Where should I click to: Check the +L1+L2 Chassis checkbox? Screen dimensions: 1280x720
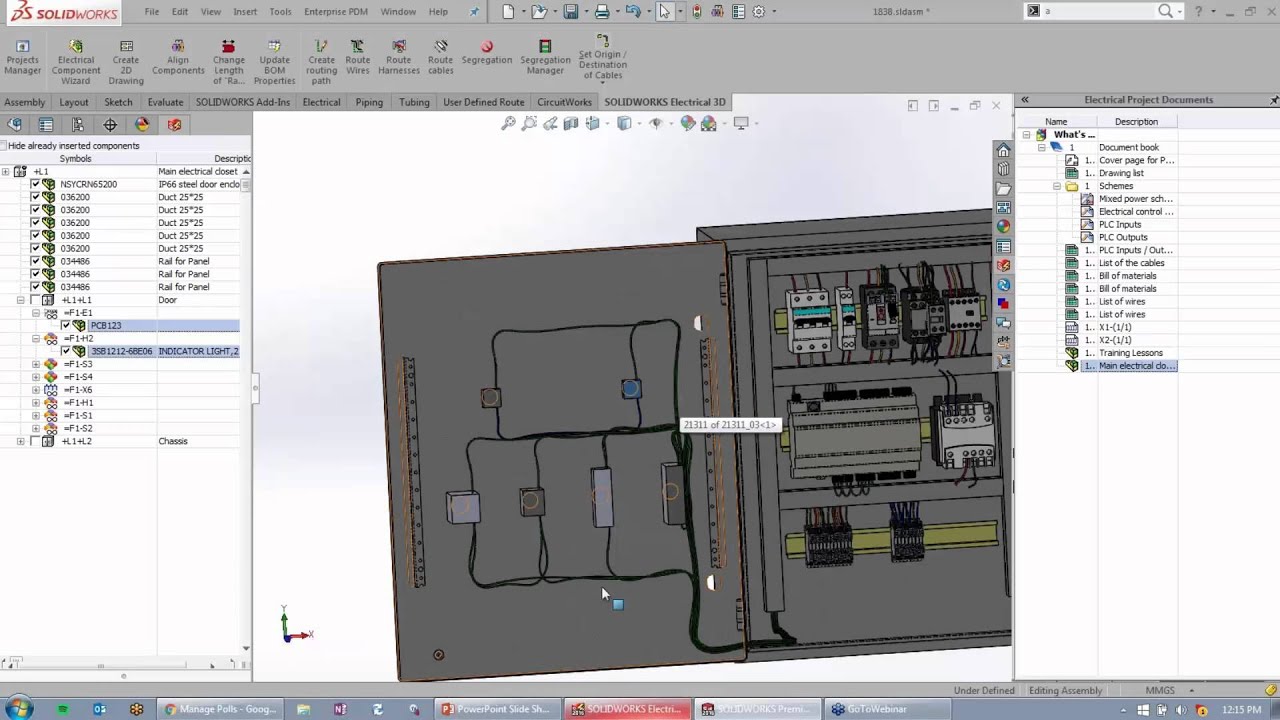click(x=35, y=441)
